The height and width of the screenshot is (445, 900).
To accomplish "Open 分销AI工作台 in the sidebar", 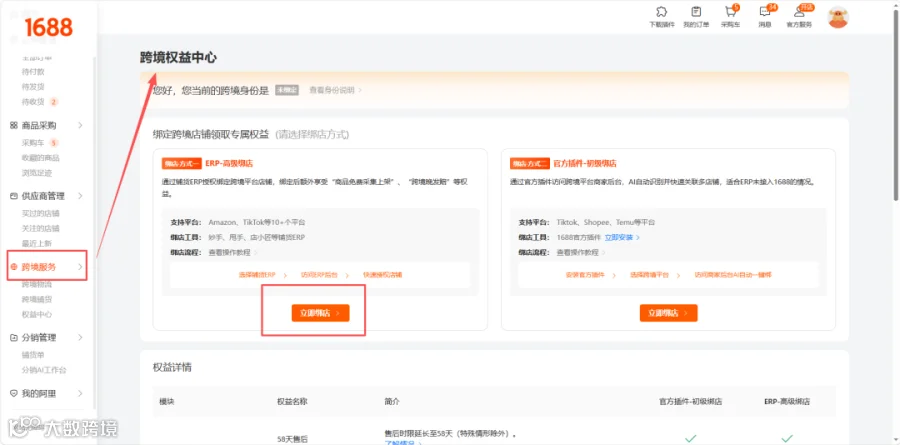I will (44, 370).
